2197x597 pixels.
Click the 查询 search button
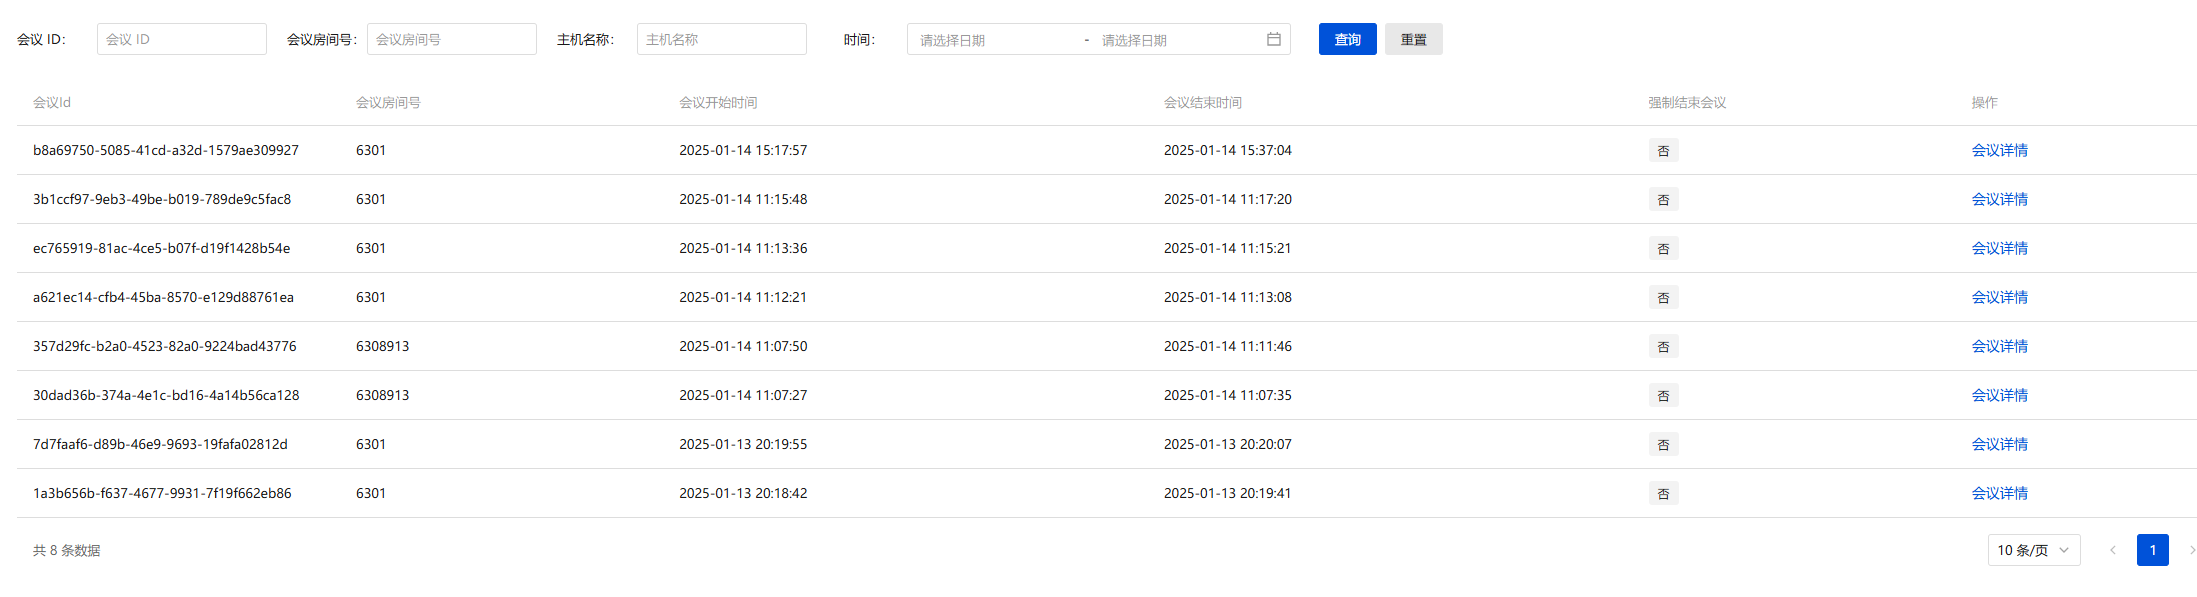[x=1347, y=39]
